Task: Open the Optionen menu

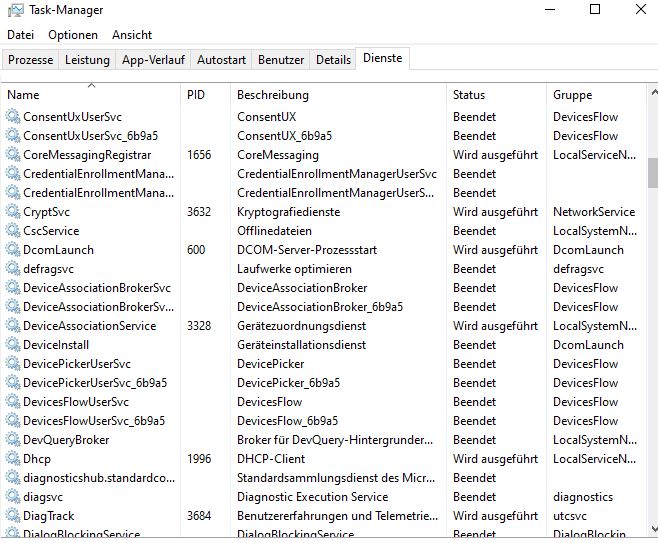Action: [73, 35]
